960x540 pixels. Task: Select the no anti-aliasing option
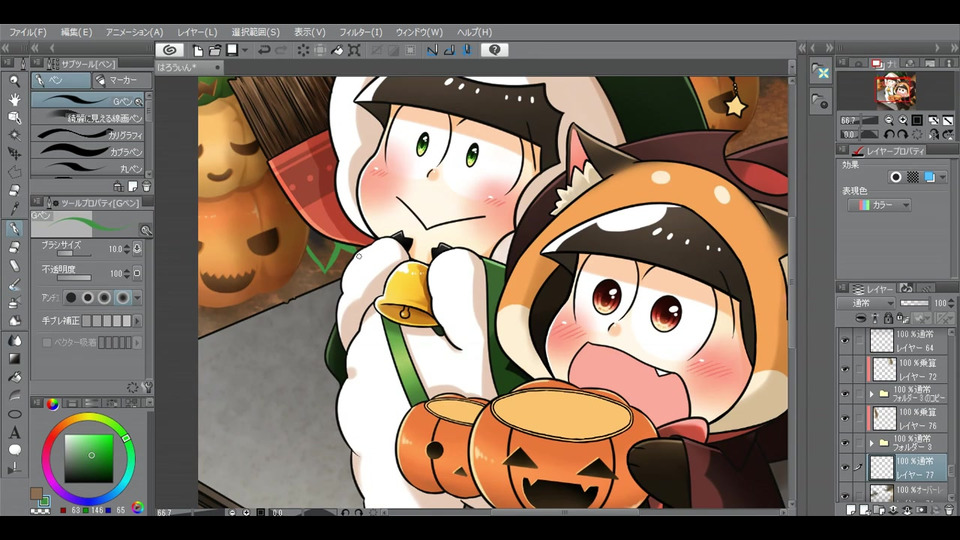pyautogui.click(x=71, y=298)
